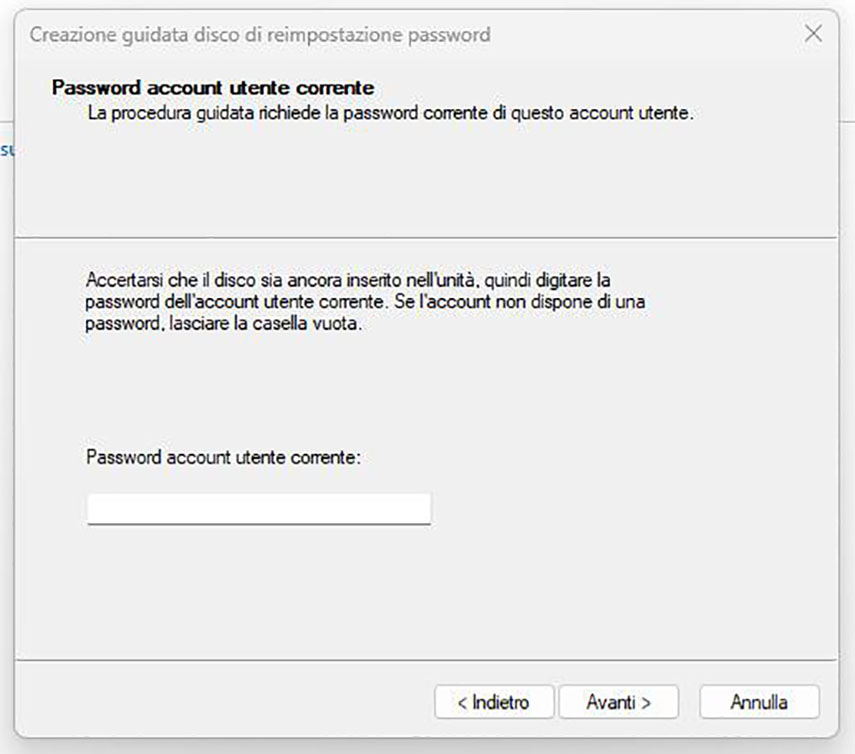Click the partially hidden blue link behind dialog
The width and height of the screenshot is (855, 754).
point(5,149)
